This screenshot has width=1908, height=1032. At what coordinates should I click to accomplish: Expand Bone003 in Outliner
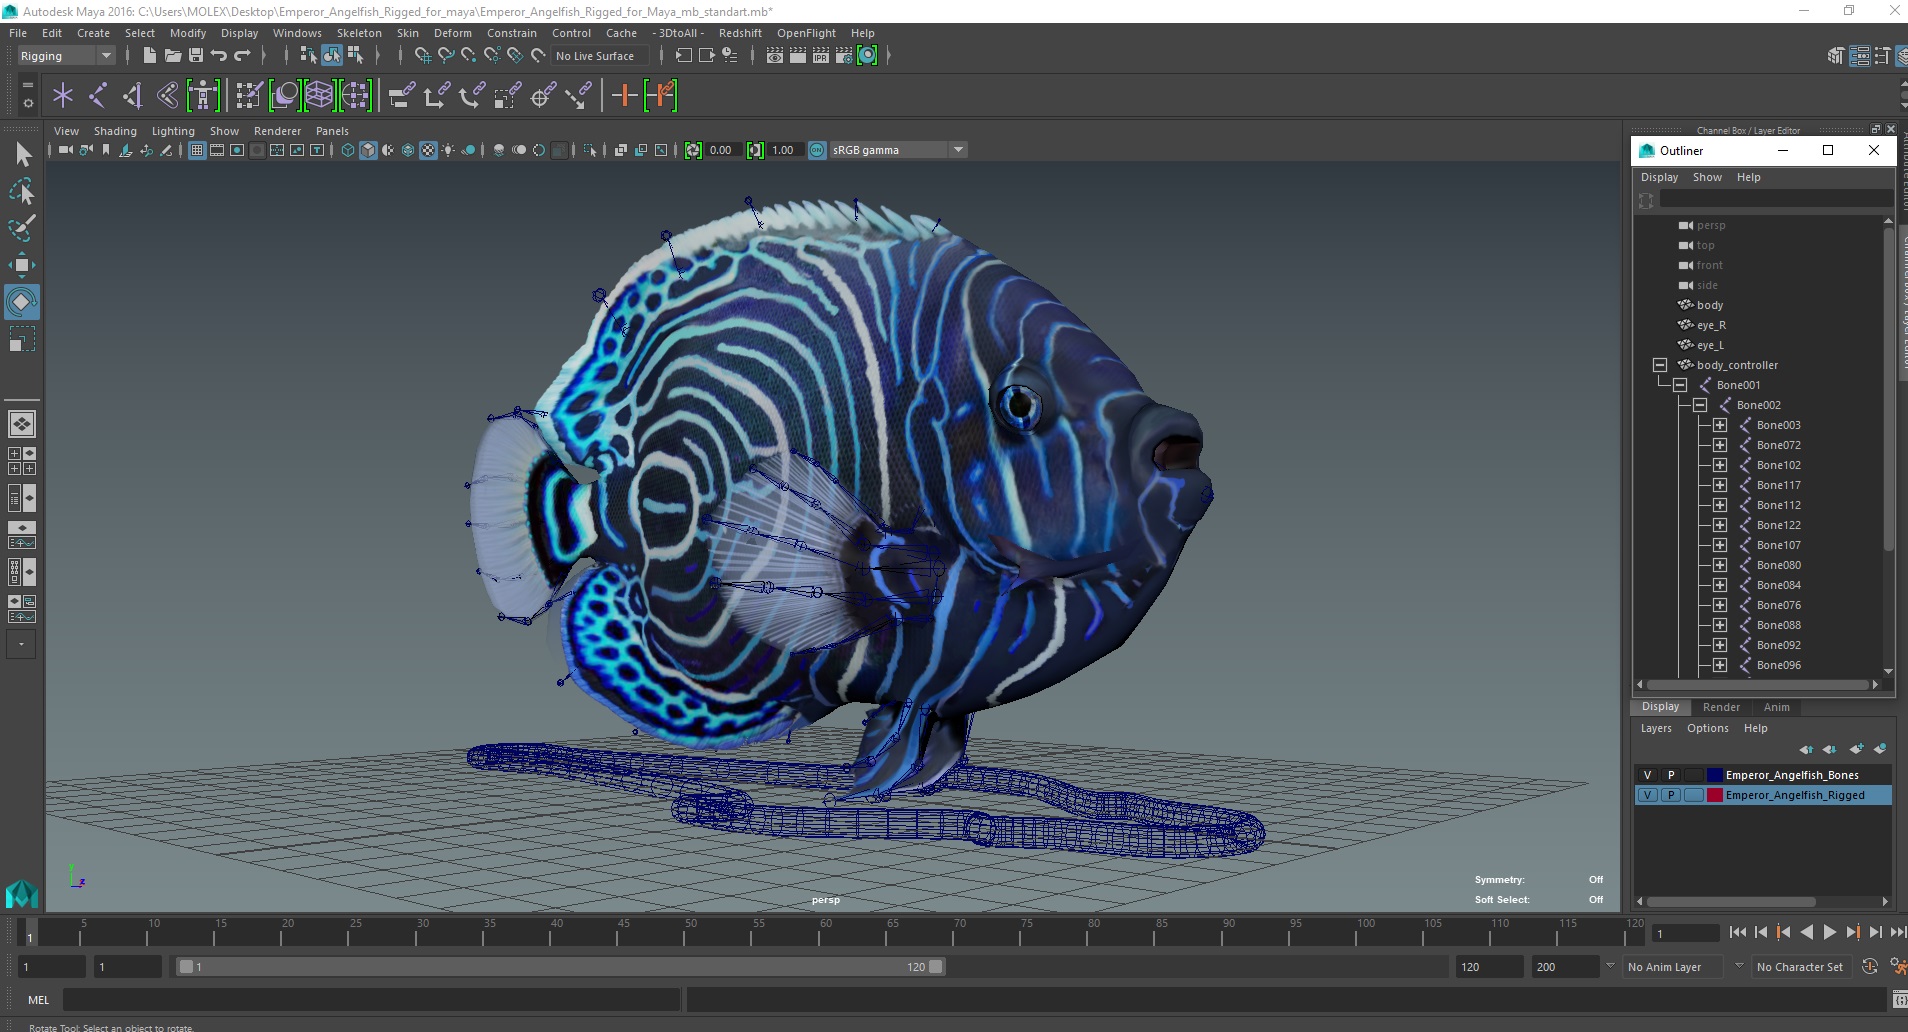[x=1720, y=425]
